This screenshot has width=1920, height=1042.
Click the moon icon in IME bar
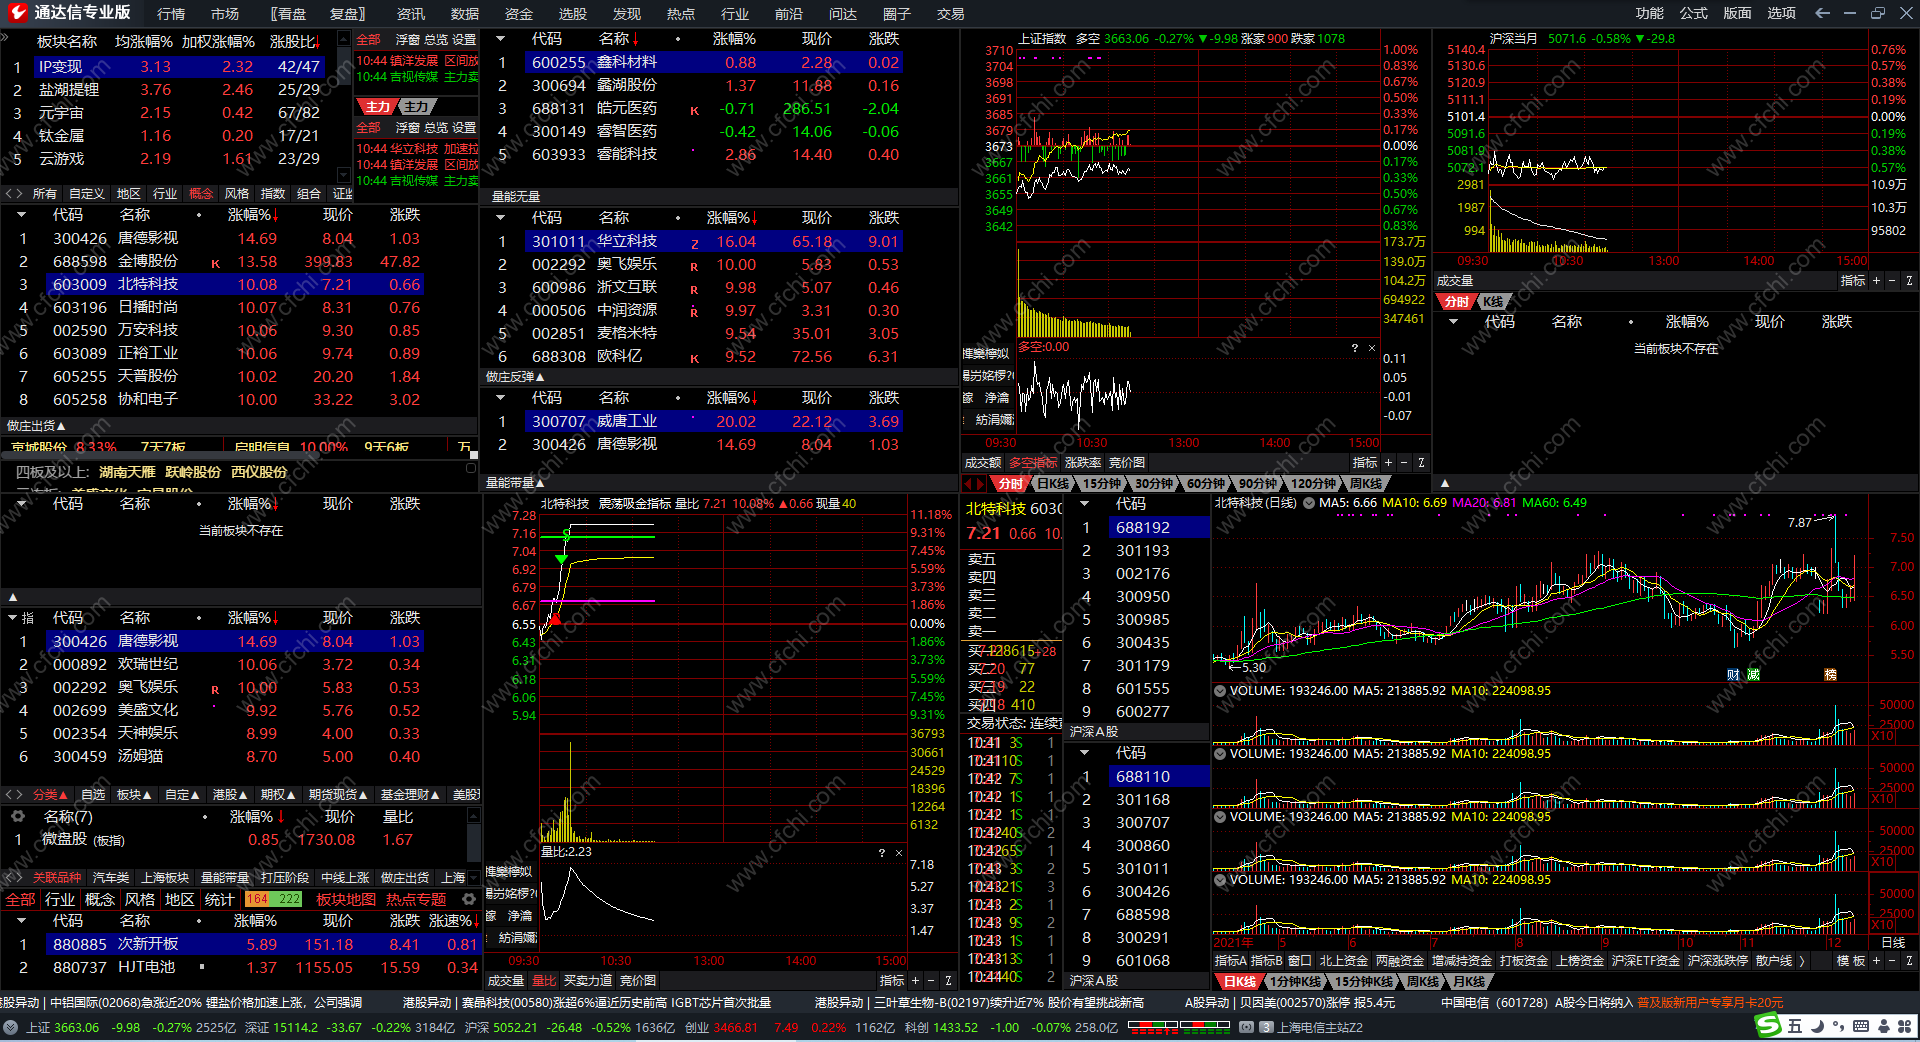pyautogui.click(x=1817, y=1026)
